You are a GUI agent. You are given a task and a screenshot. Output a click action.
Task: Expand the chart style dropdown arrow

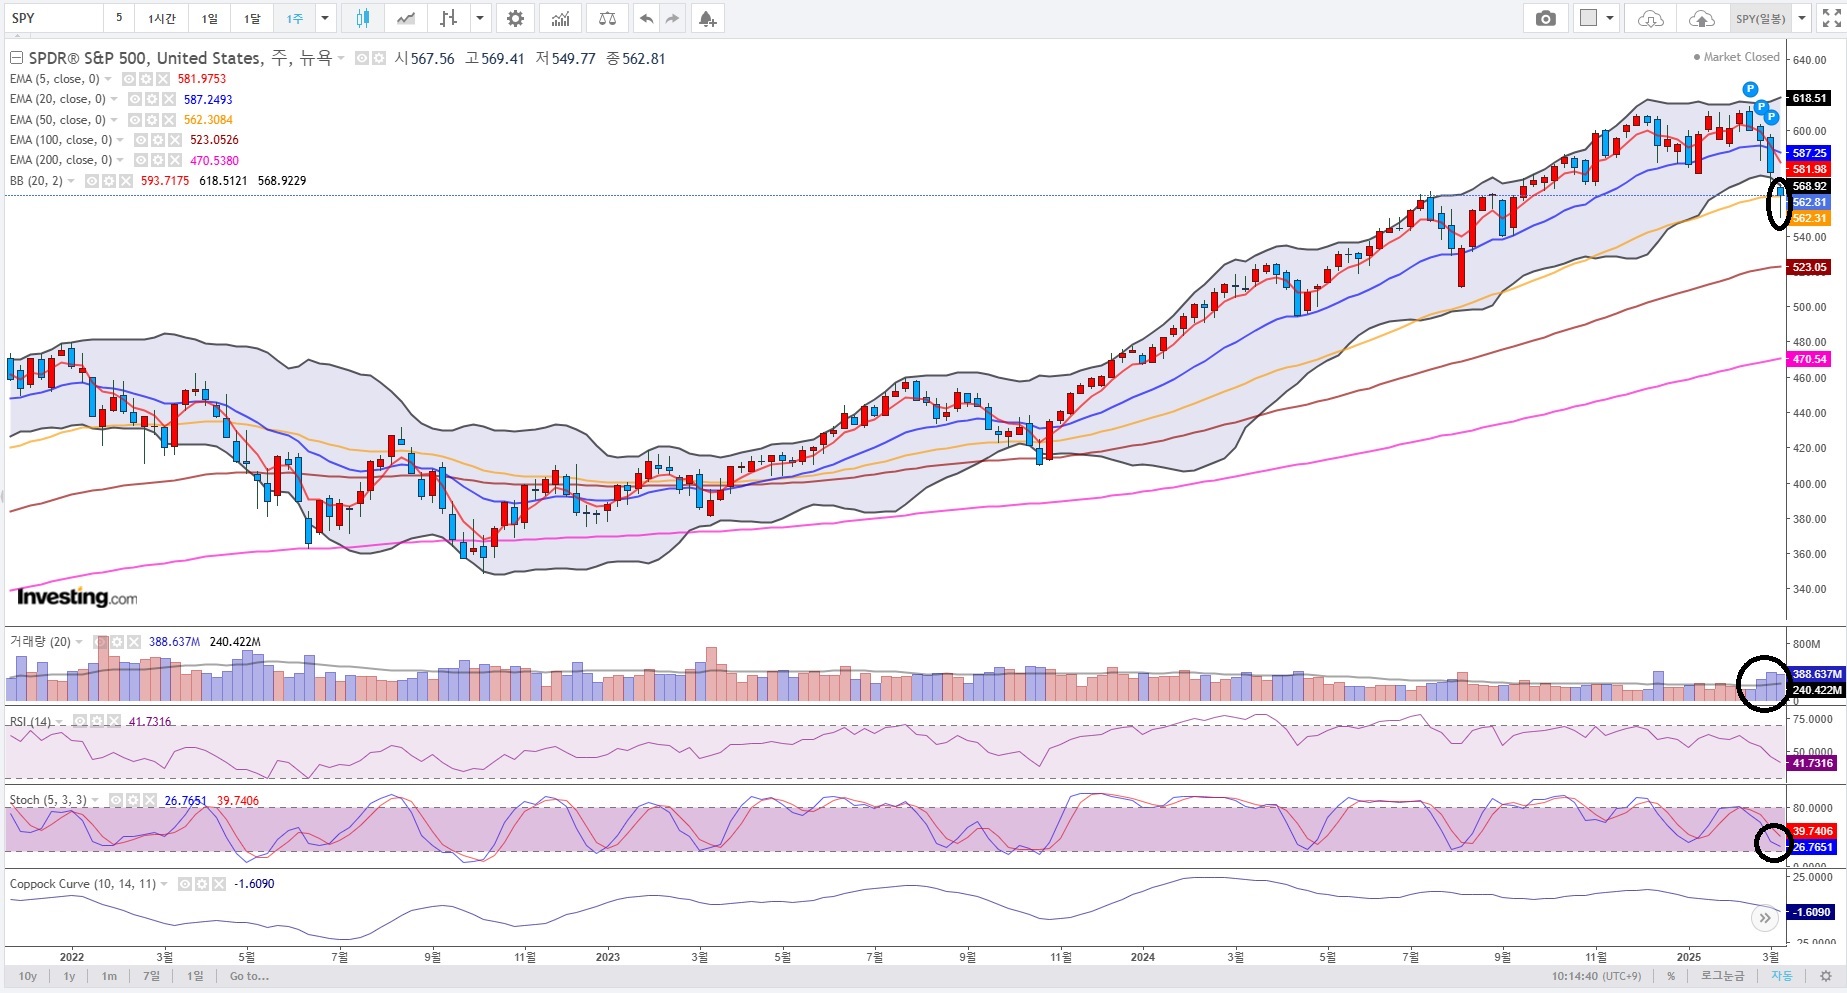[x=481, y=18]
